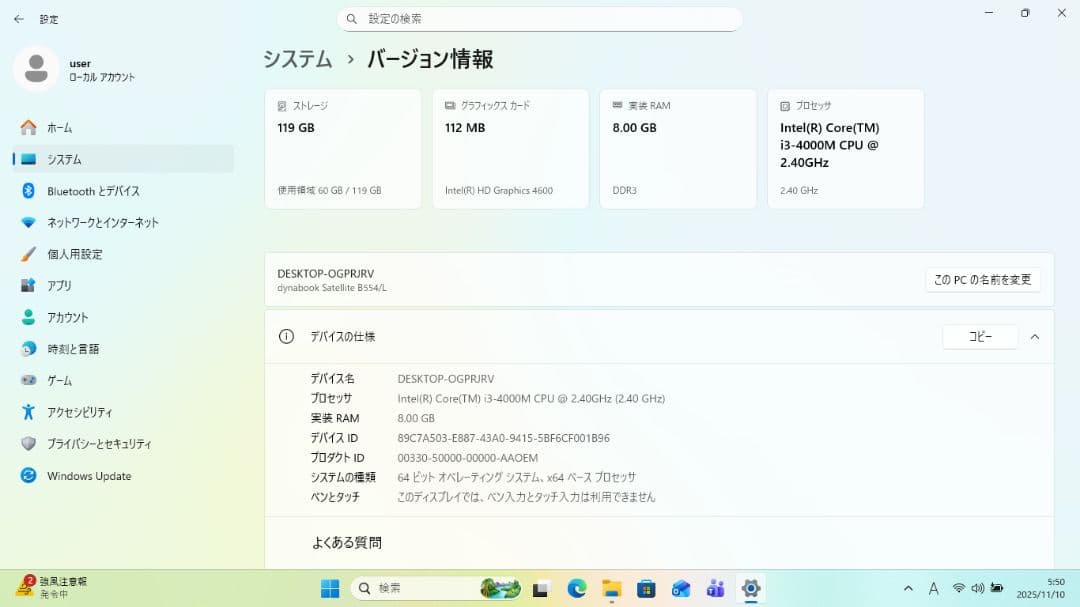Open the ホーム settings page

point(59,128)
